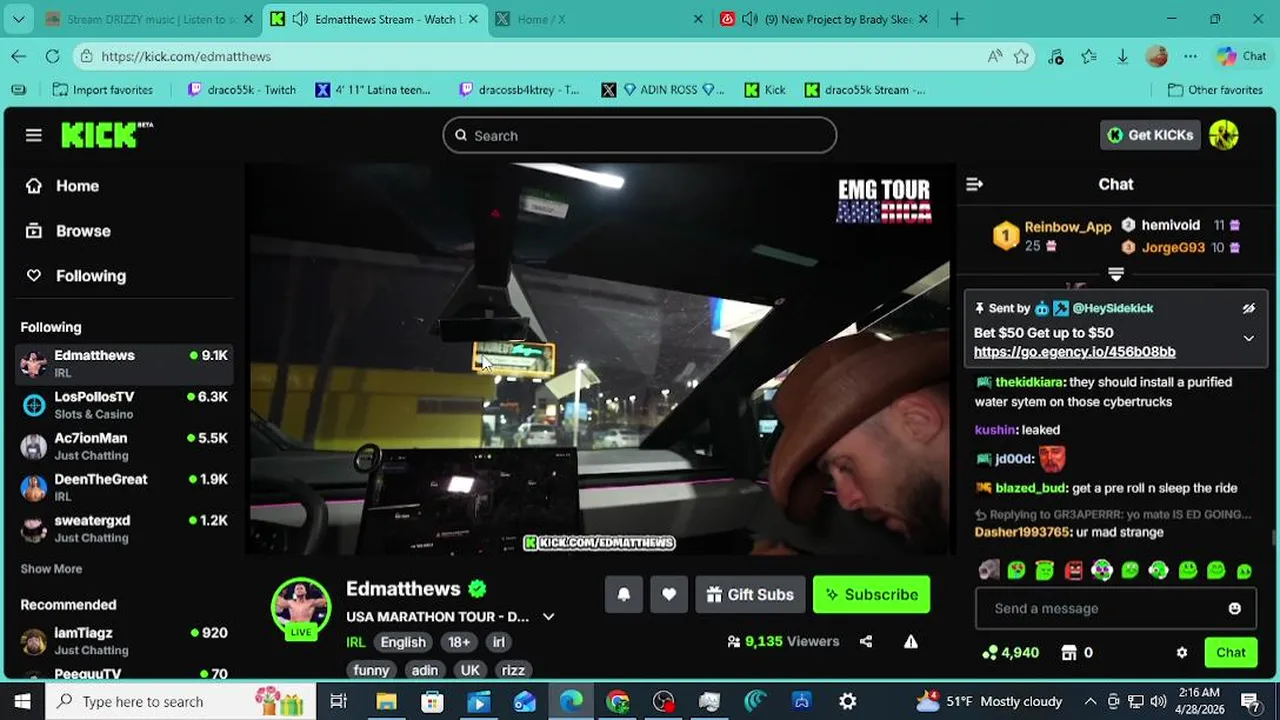Open the Other favorites folder
The image size is (1280, 720).
click(x=1215, y=90)
